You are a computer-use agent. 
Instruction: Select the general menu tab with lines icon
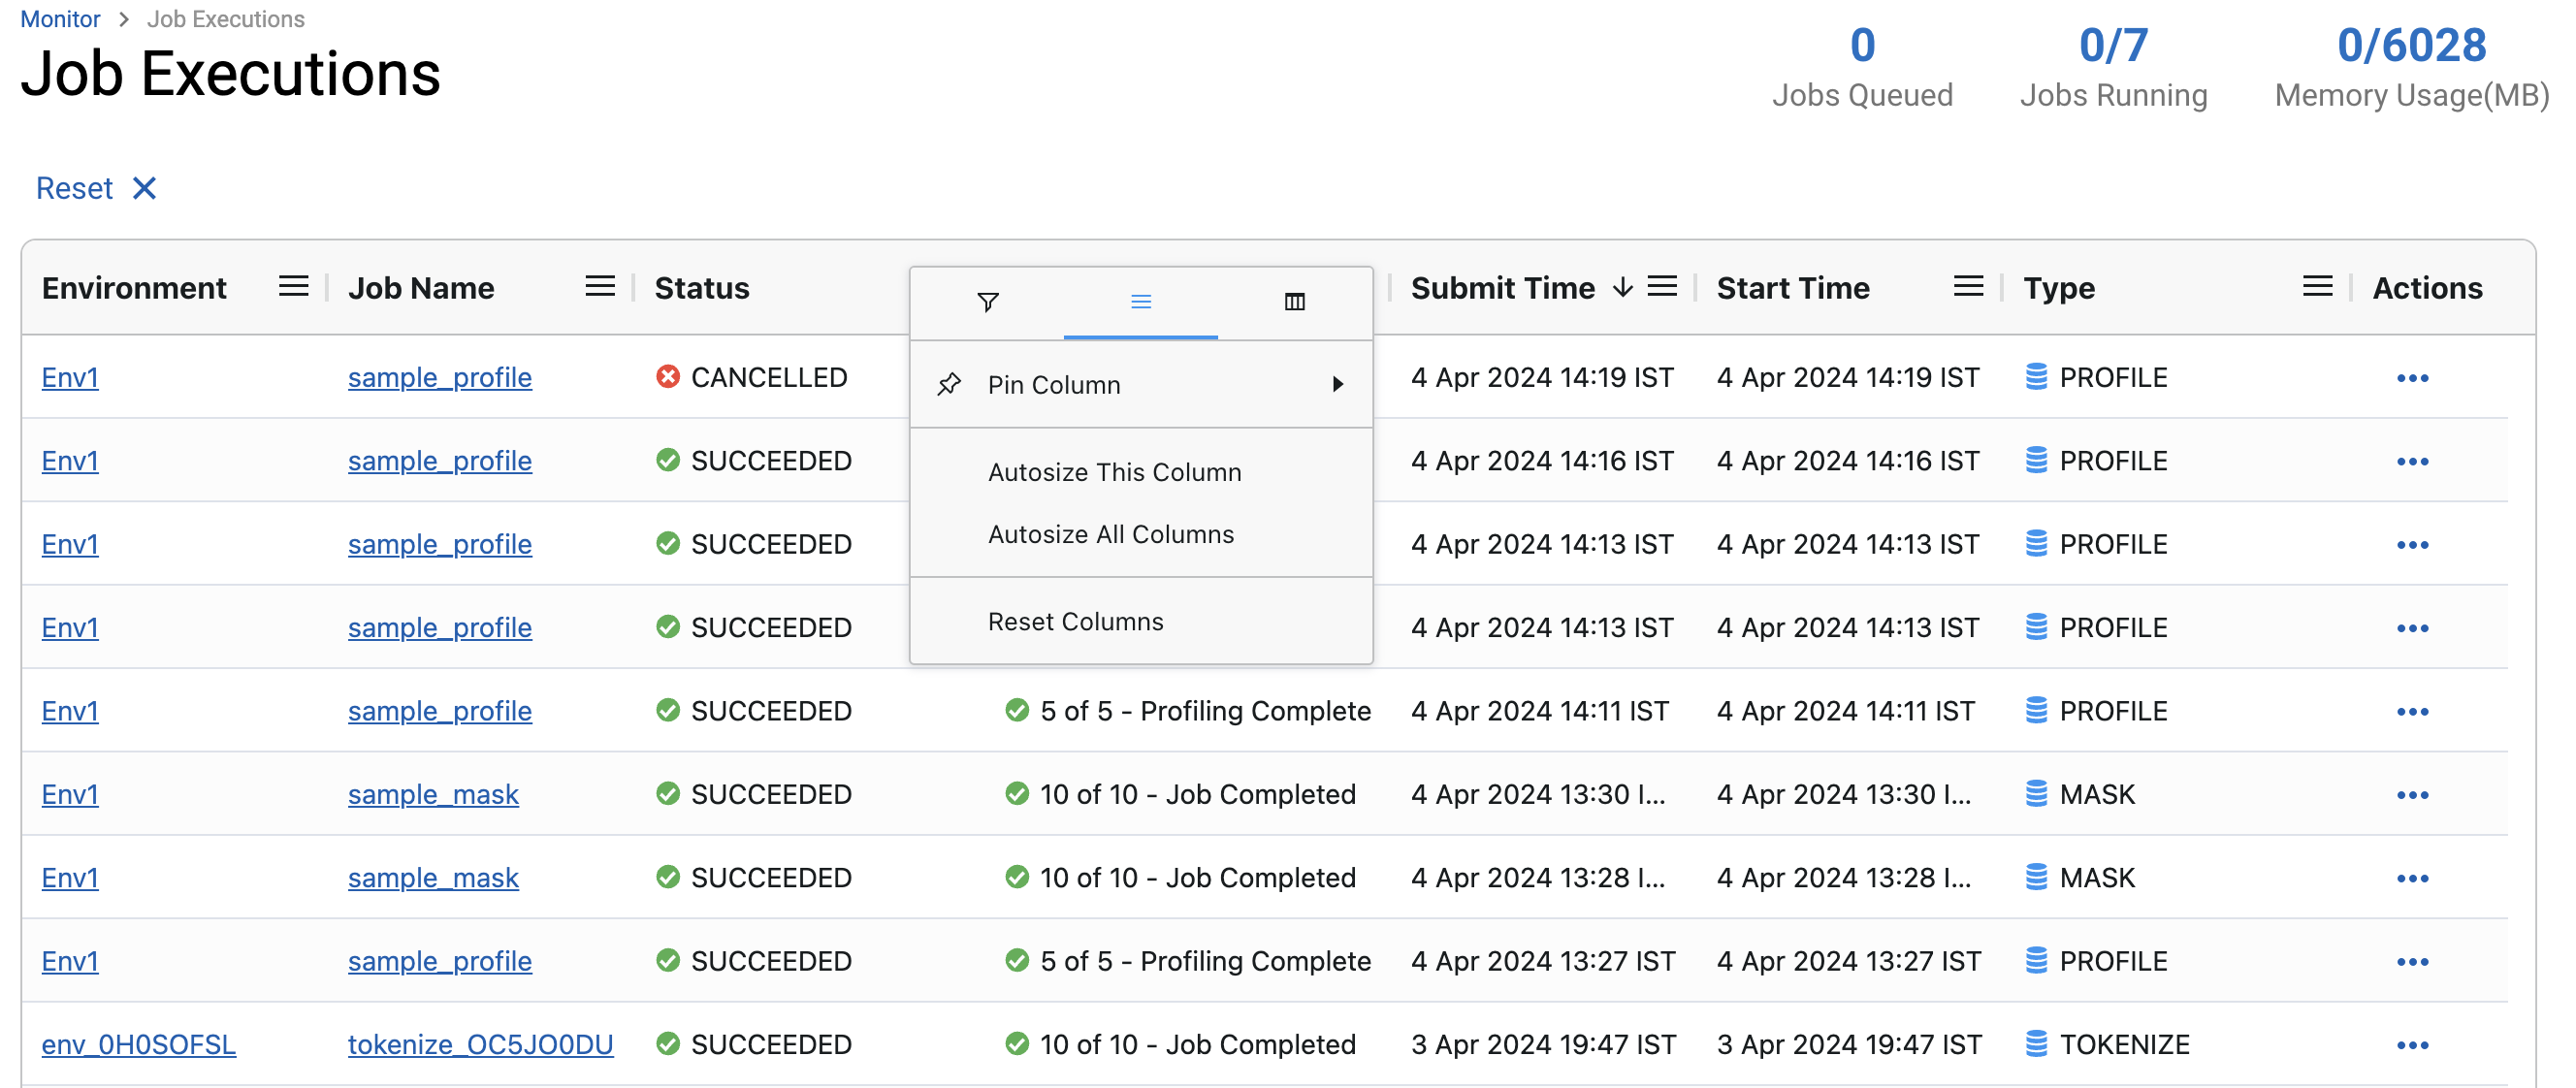pos(1140,302)
